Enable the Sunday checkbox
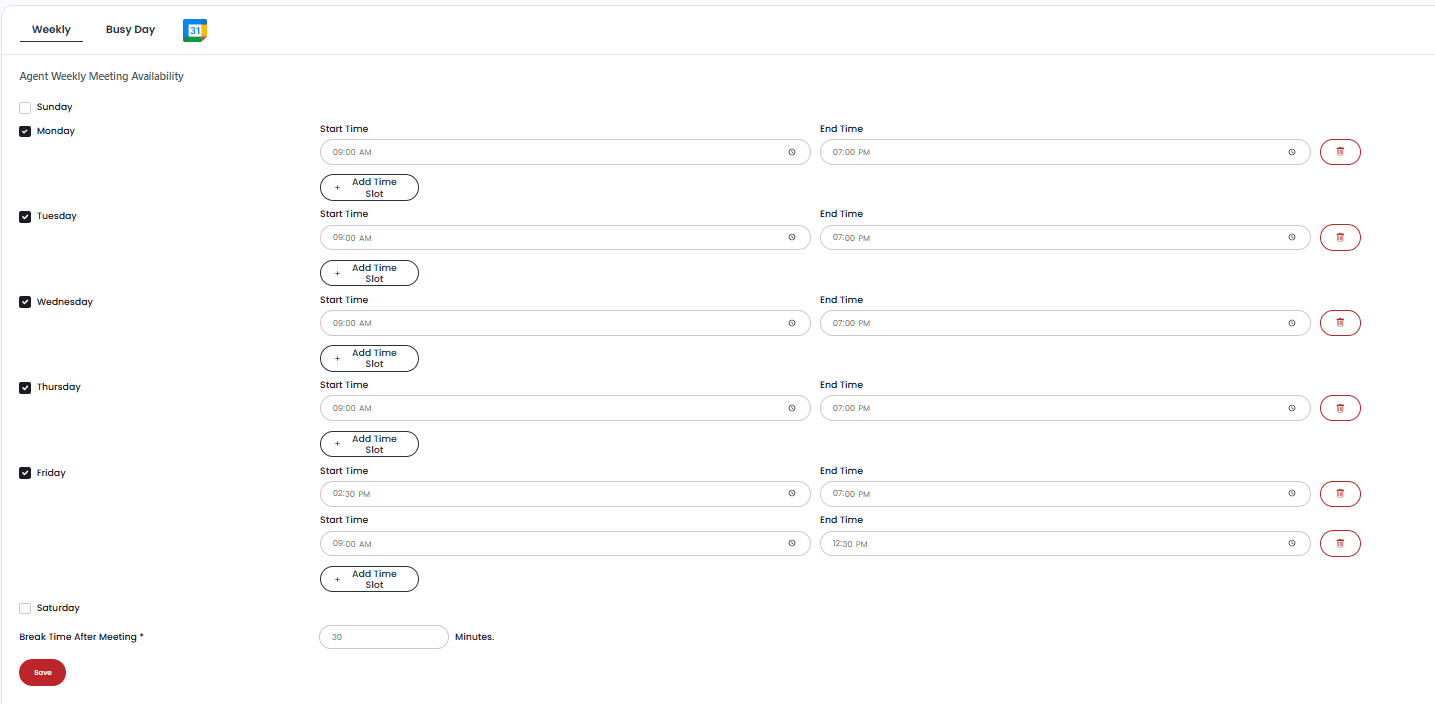This screenshot has width=1435, height=704. click(x=25, y=108)
